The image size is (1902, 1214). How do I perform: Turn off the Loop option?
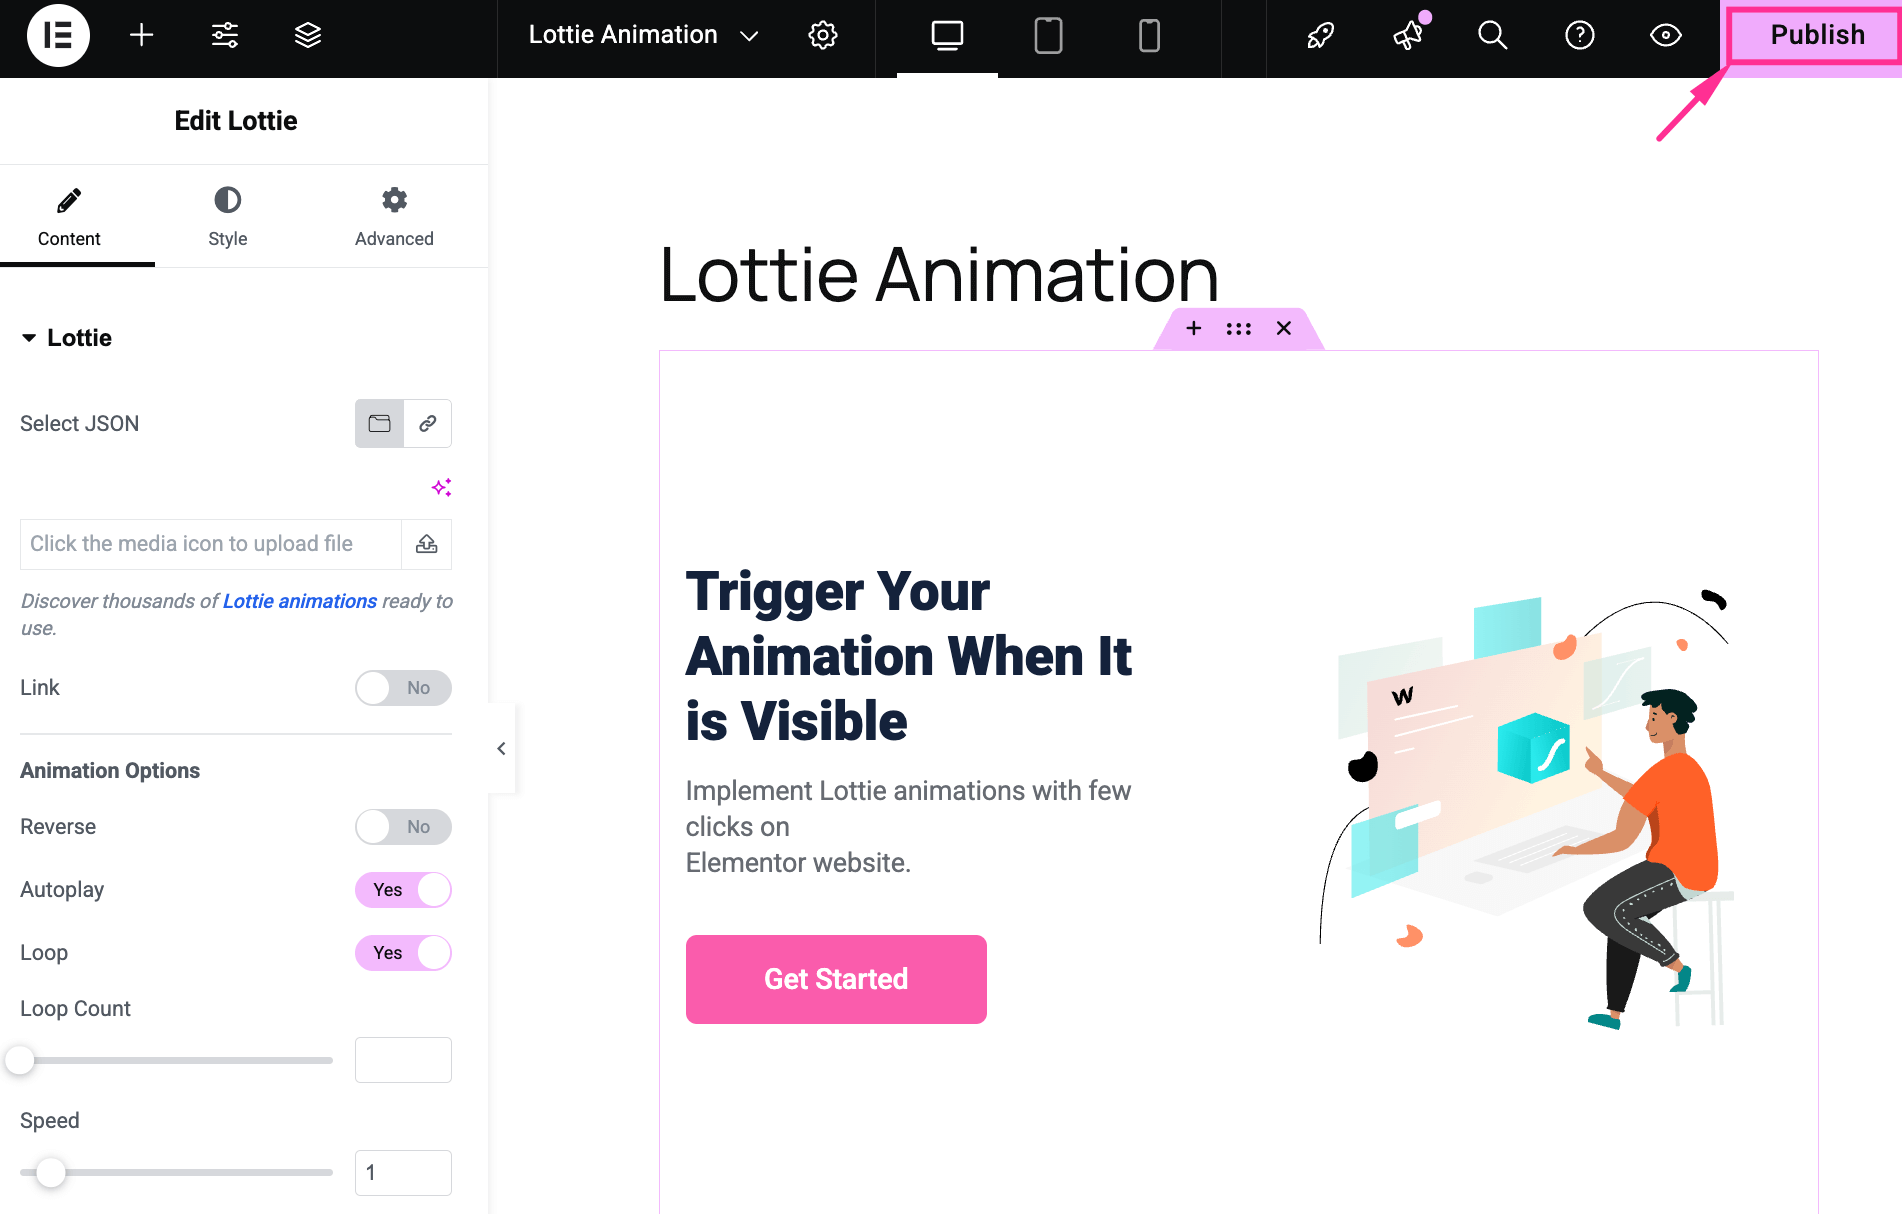(403, 952)
